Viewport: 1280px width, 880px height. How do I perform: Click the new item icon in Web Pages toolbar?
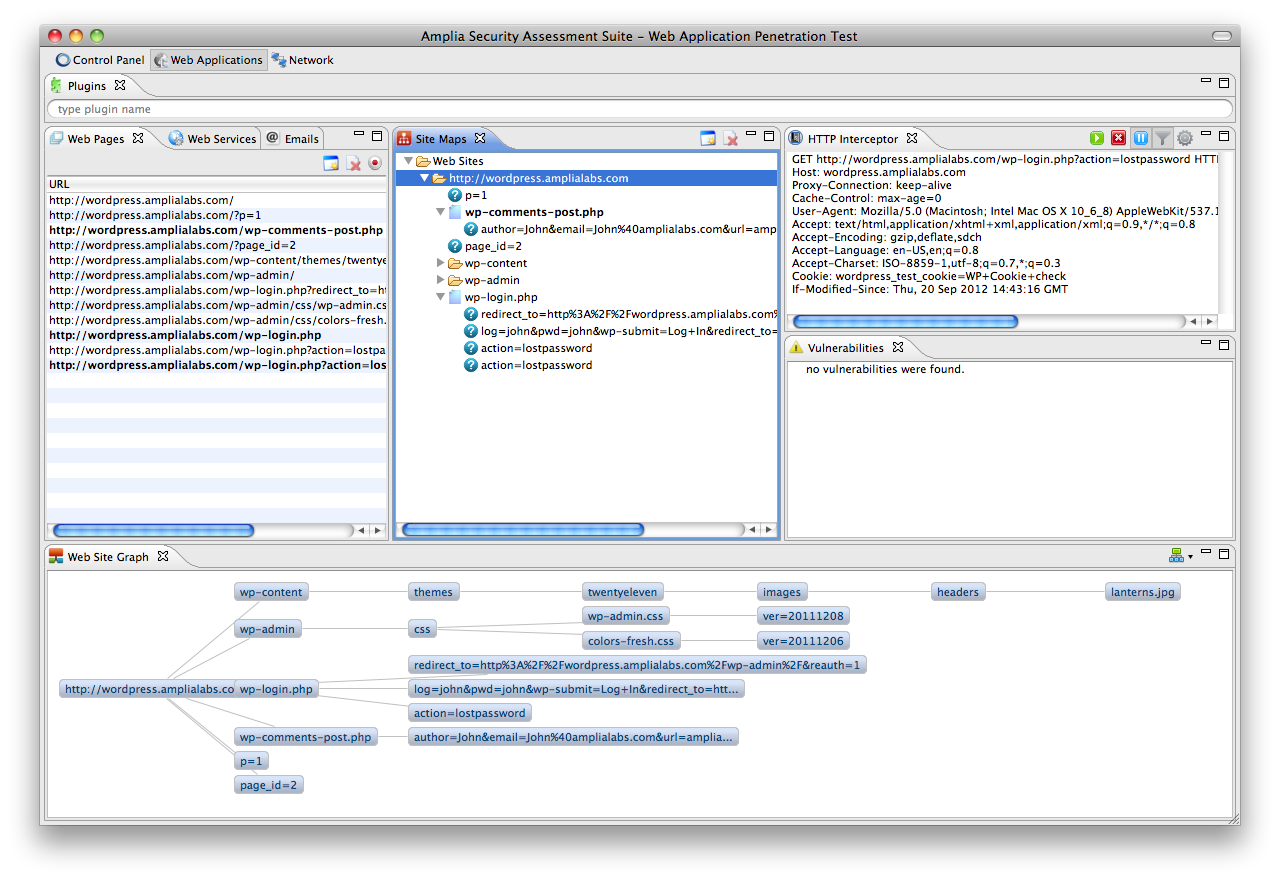331,163
